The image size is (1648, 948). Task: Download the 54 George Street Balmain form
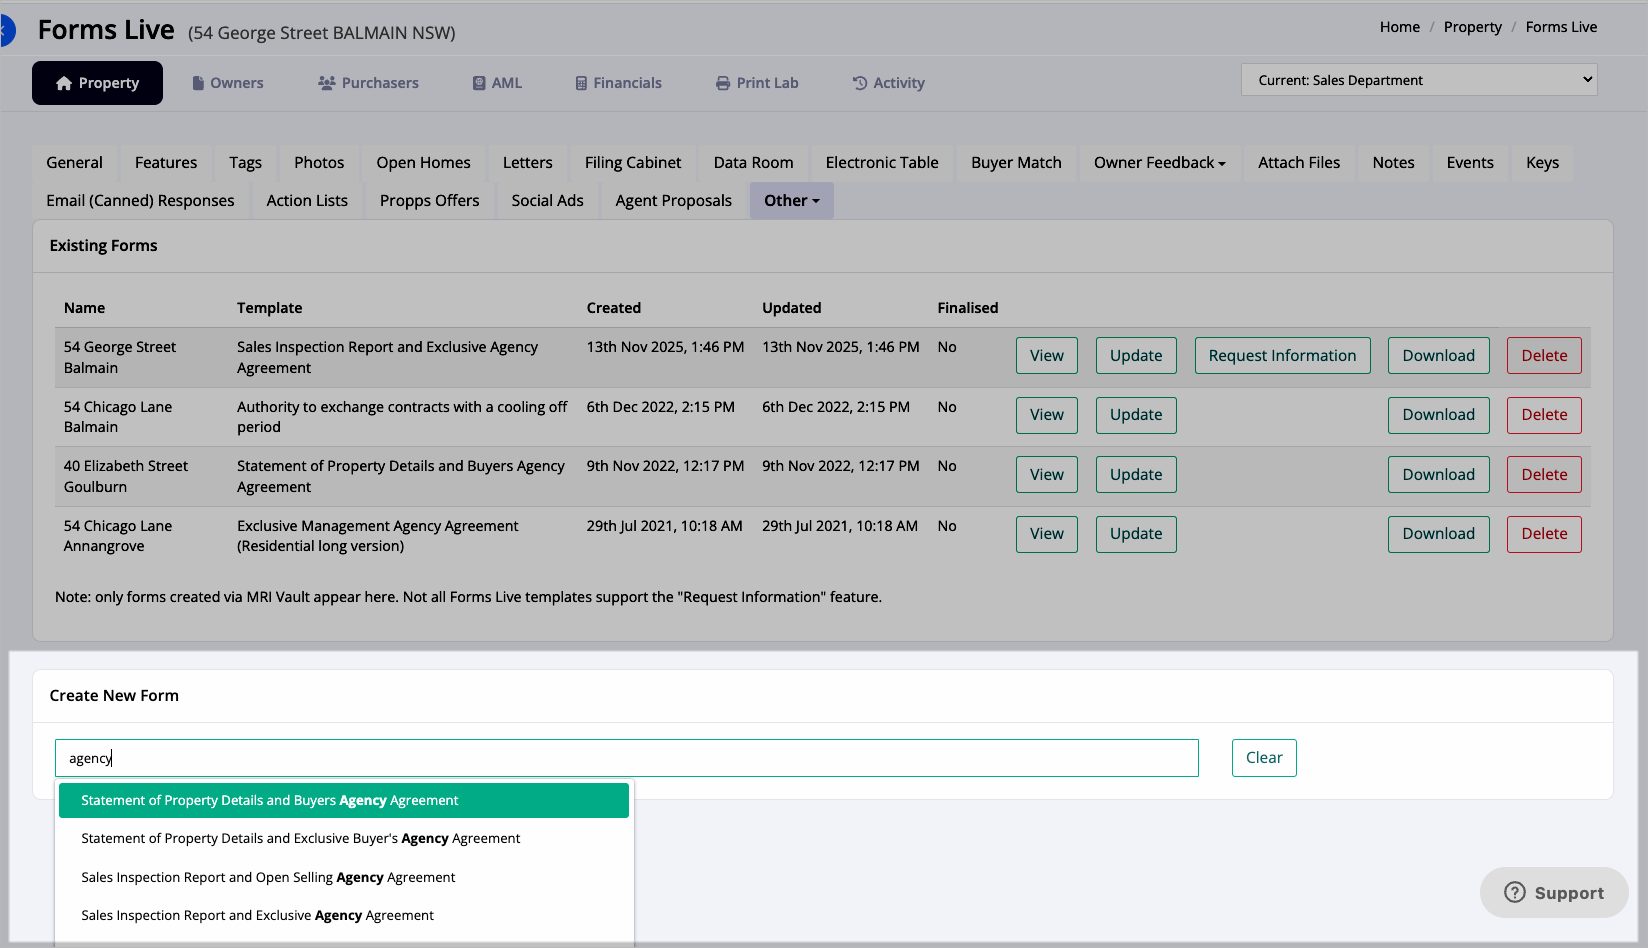(1438, 356)
